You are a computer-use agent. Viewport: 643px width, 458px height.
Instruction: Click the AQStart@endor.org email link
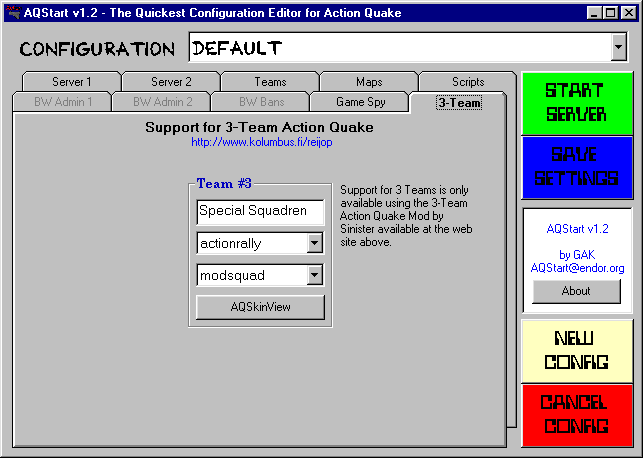(x=577, y=268)
